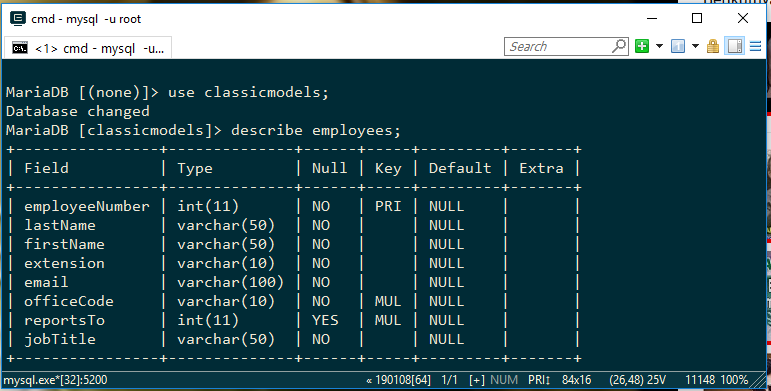The height and width of the screenshot is (391, 771).
Task: Click the 'lastName' field name
Action: (60, 225)
